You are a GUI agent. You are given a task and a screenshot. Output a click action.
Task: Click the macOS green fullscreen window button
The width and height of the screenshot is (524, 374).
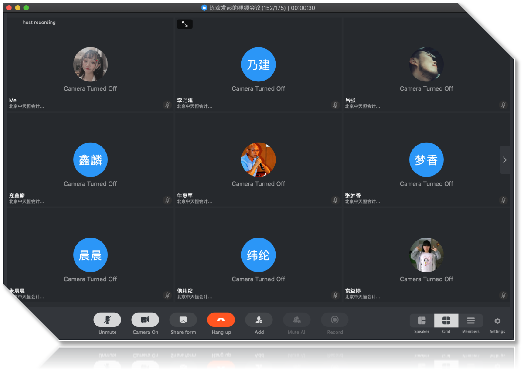point(26,7)
